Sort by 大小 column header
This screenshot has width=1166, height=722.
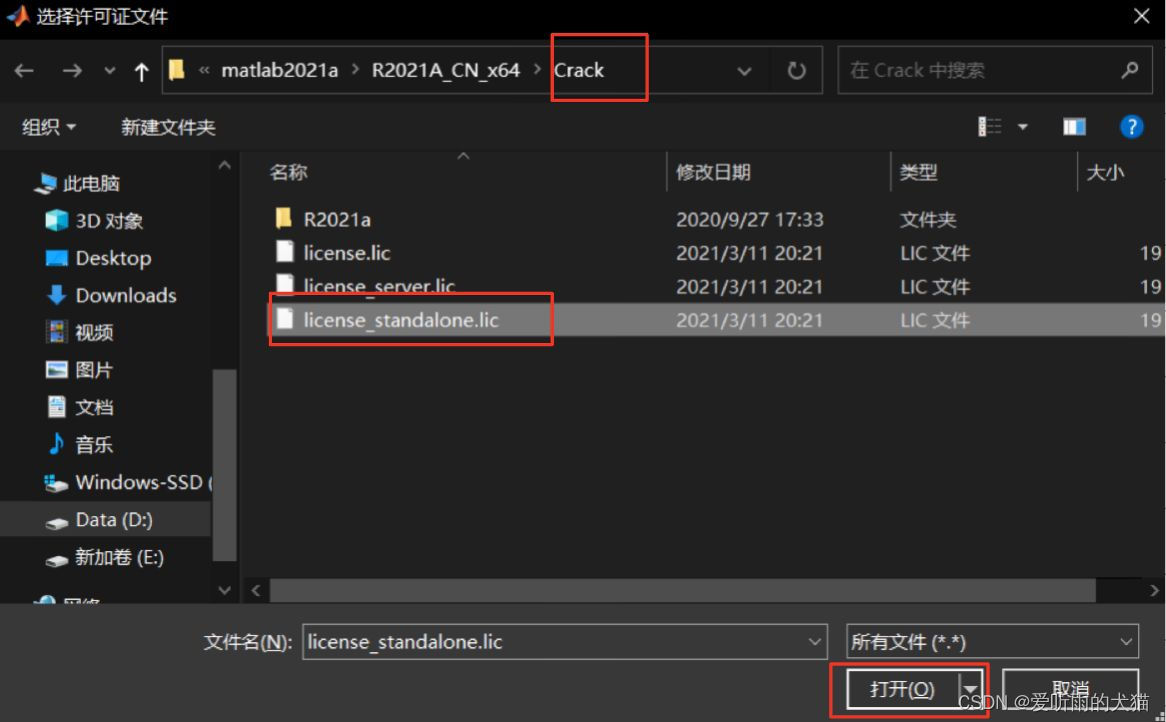[1104, 173]
